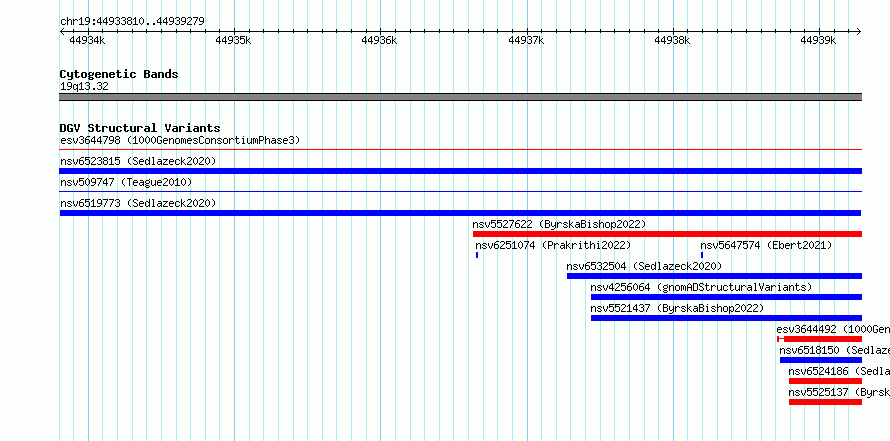890x441 pixels.
Task: Click the blue nsv6532504 variant bar
Action: pyautogui.click(x=715, y=276)
